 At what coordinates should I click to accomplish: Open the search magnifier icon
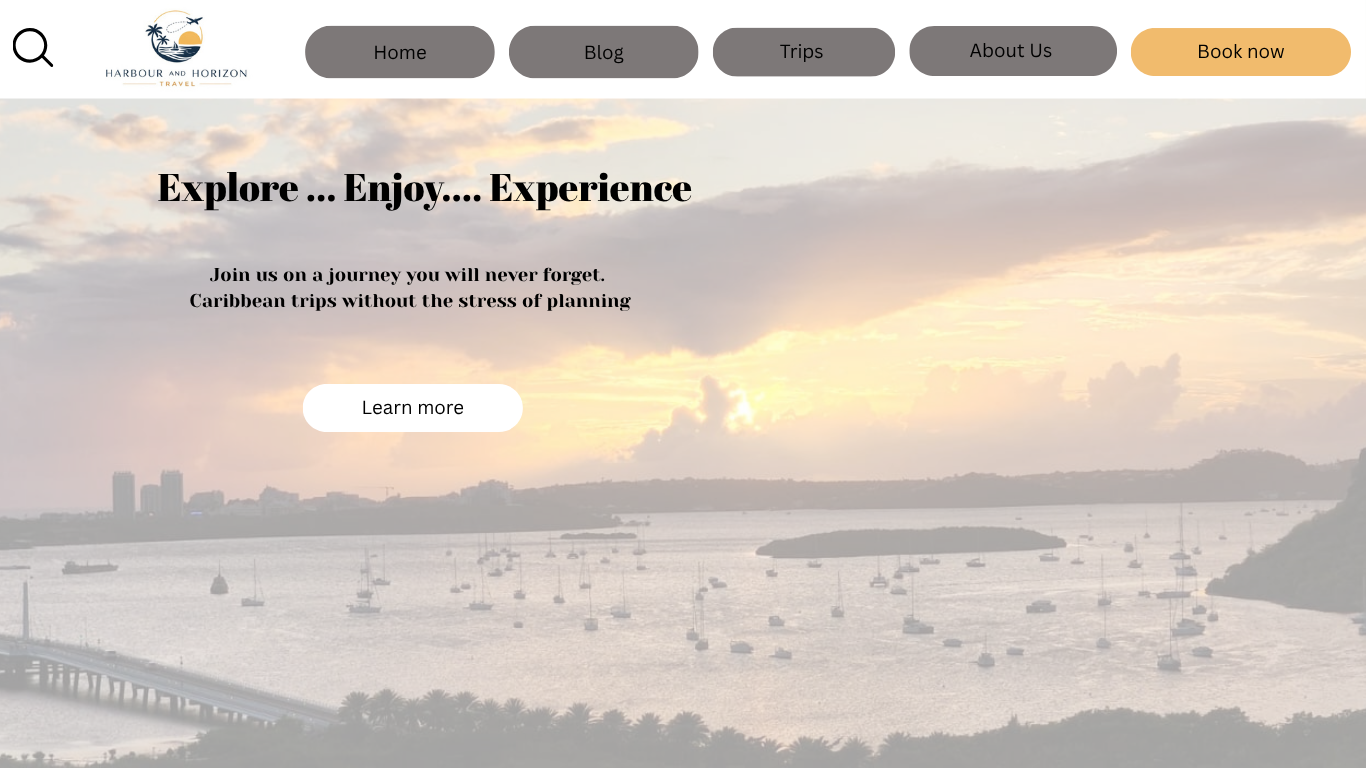tap(33, 48)
